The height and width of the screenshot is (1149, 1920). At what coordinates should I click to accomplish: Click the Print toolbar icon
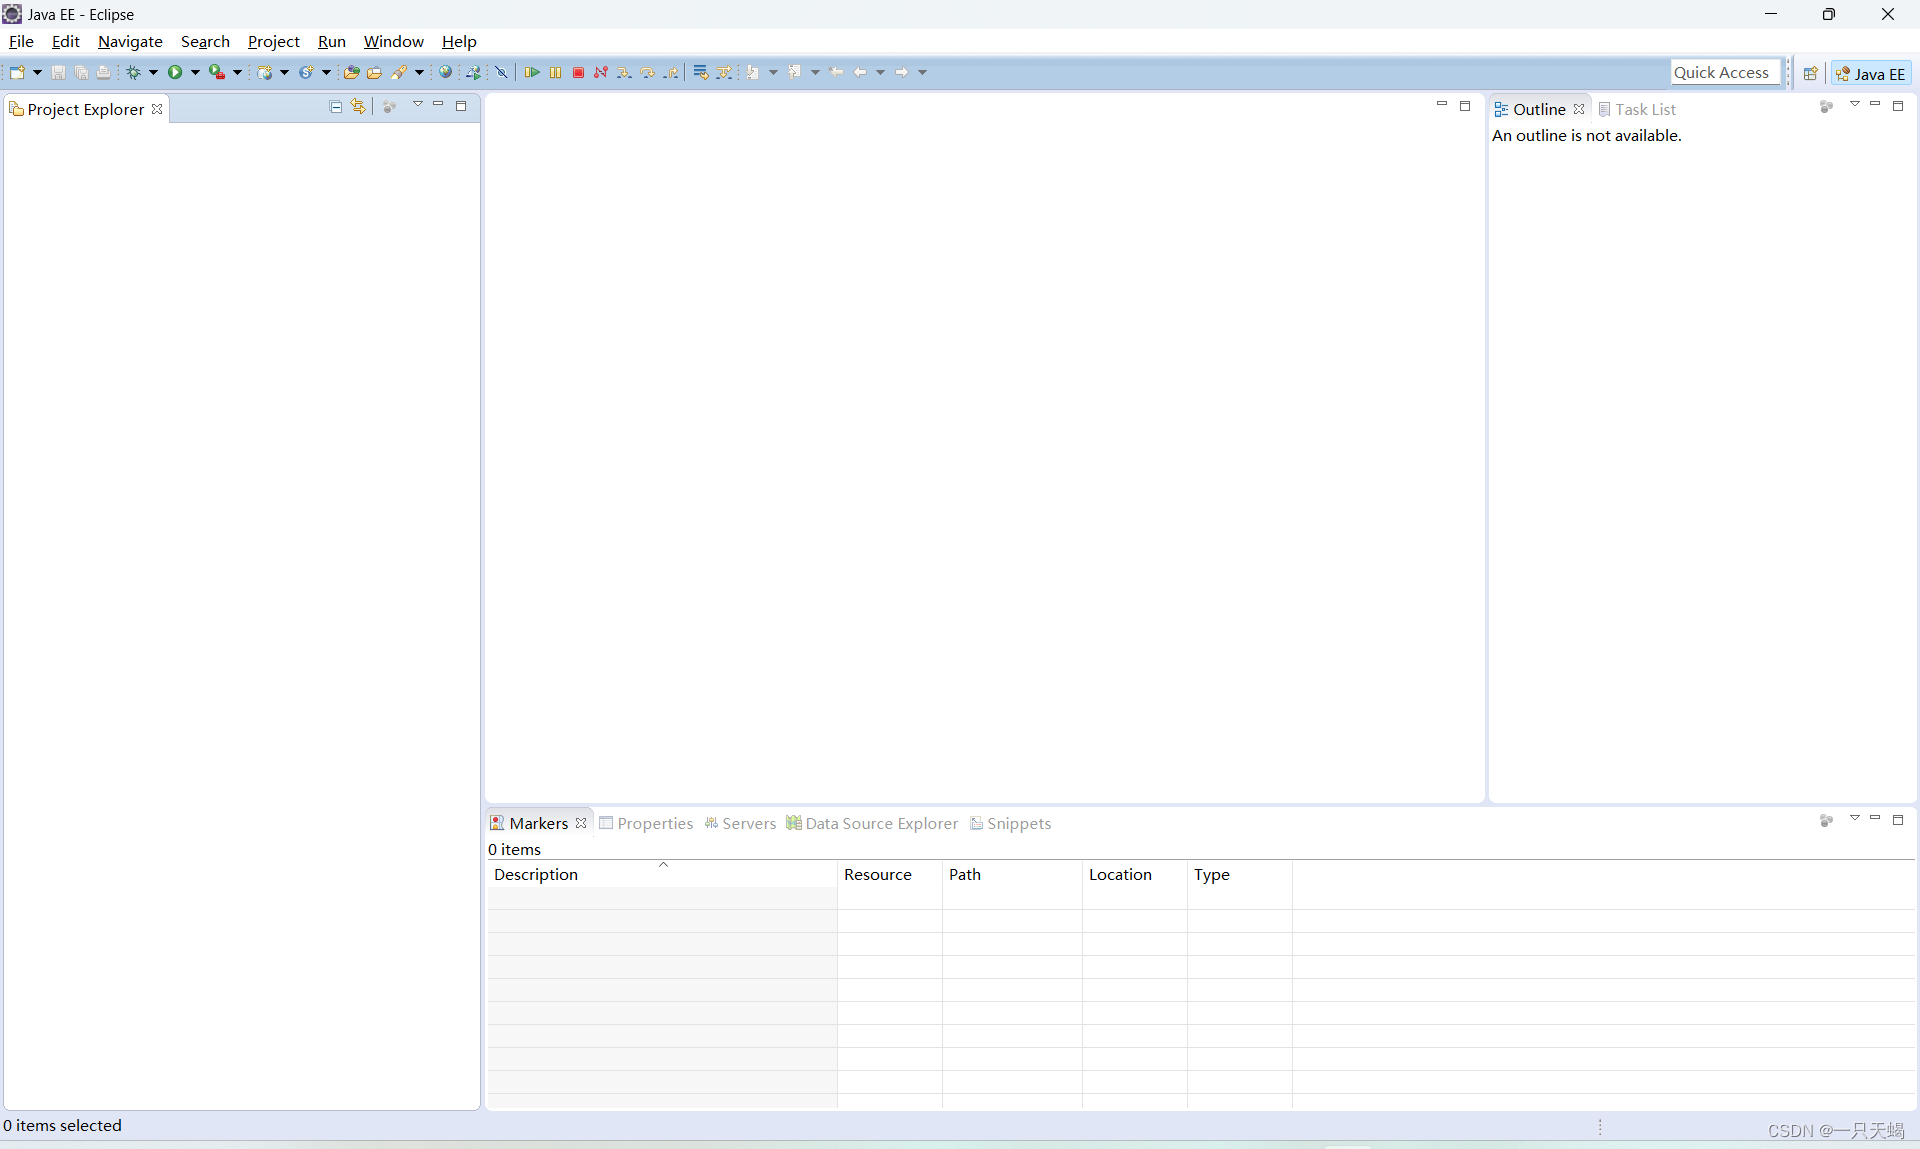click(x=103, y=72)
